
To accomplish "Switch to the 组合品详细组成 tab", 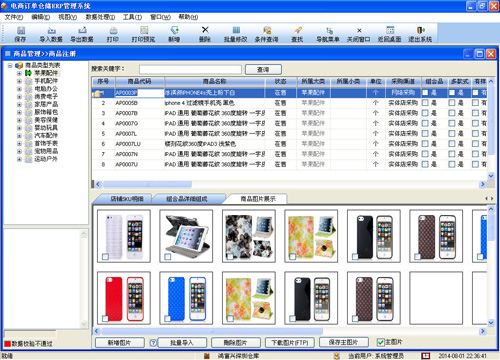I will coord(187,199).
